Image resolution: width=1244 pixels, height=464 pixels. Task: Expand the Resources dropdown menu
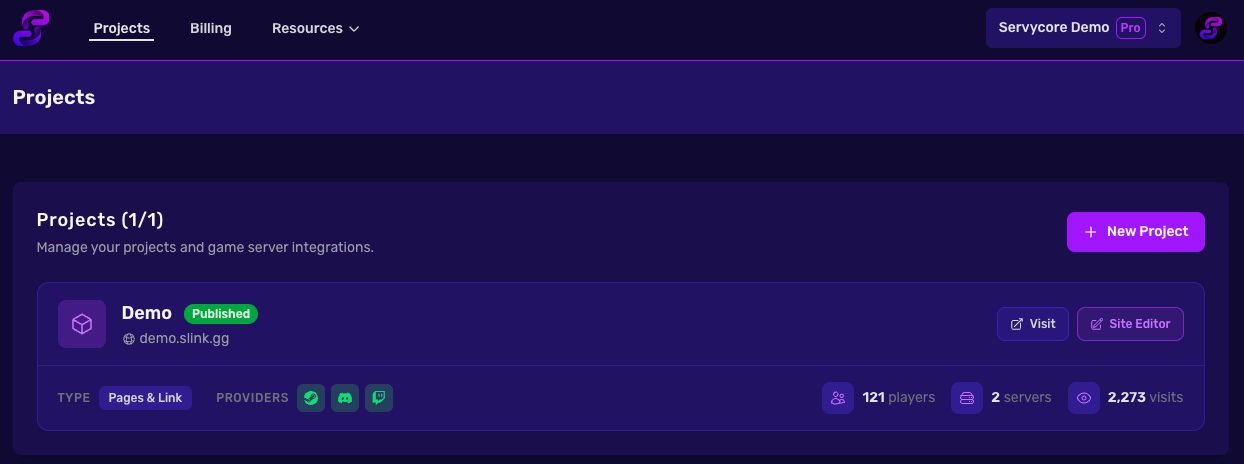tap(315, 28)
